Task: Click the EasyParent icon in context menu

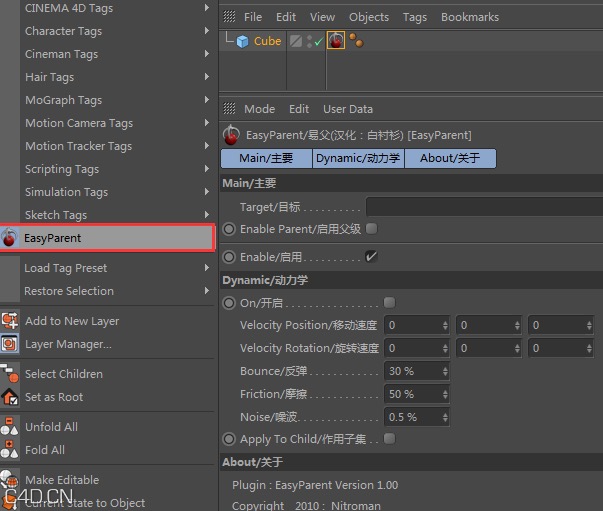Action: 9,237
